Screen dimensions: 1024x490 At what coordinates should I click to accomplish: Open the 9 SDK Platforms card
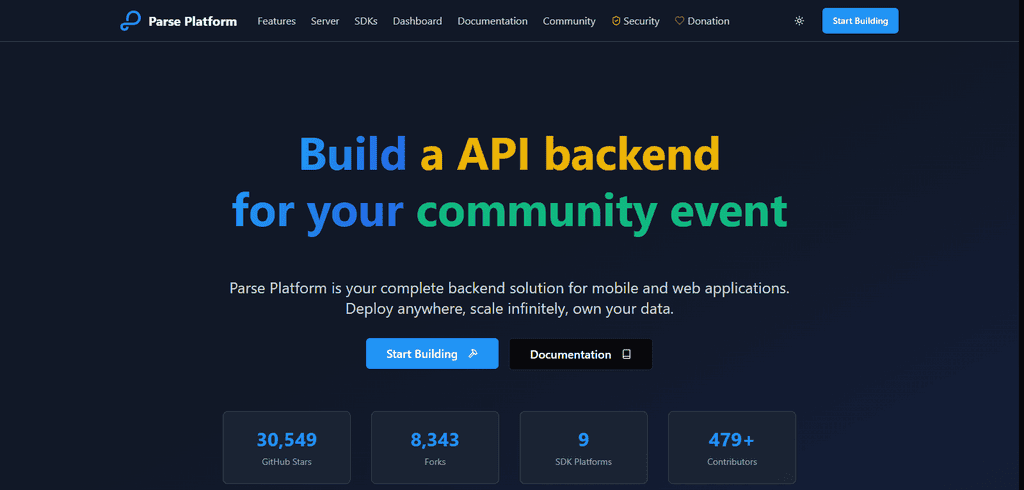[x=583, y=448]
